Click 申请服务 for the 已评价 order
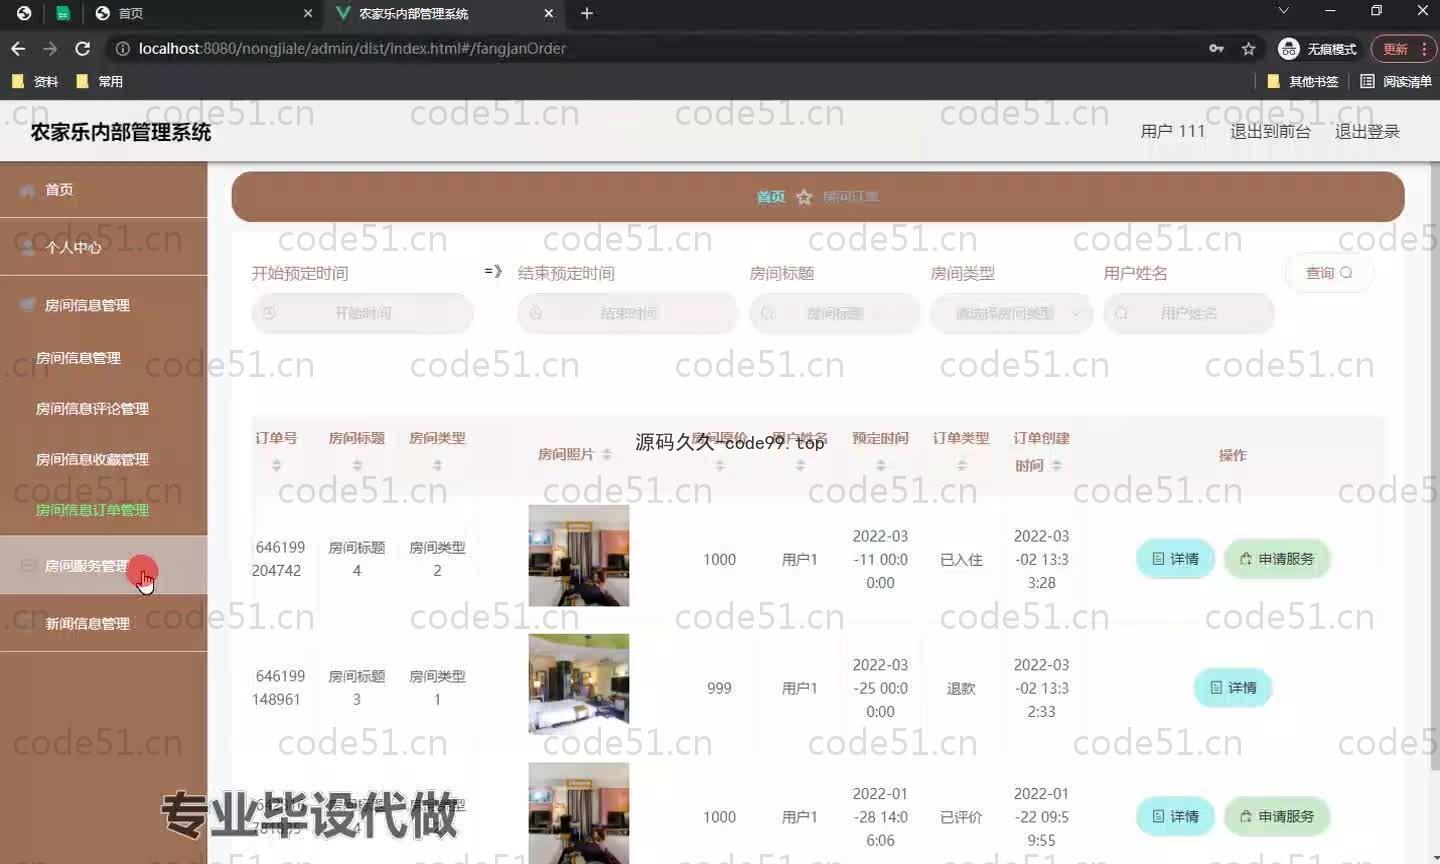 [1277, 817]
